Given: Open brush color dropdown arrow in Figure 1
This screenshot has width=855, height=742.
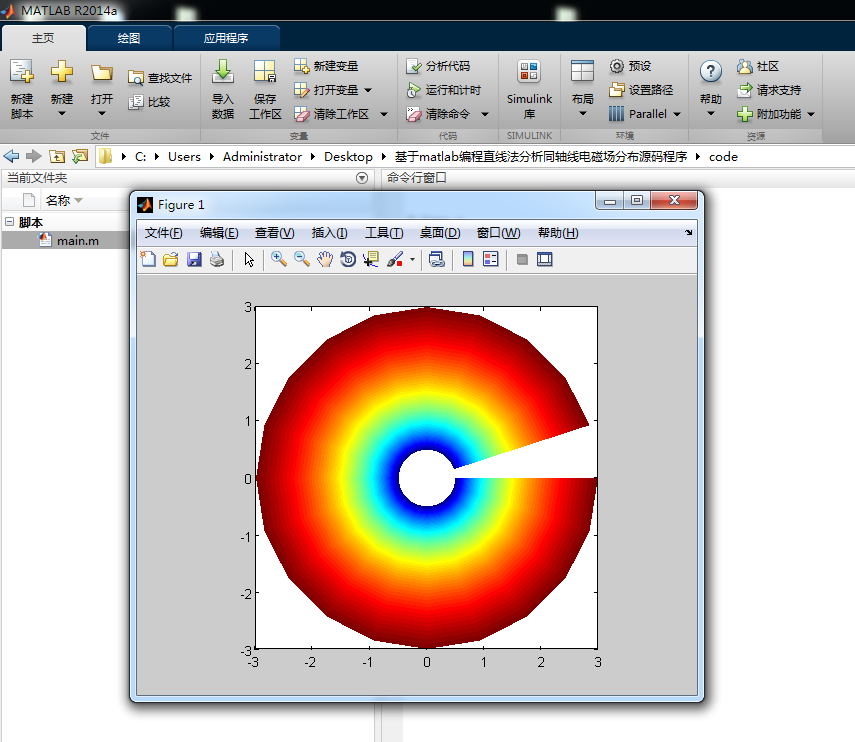Looking at the screenshot, I should 412,260.
